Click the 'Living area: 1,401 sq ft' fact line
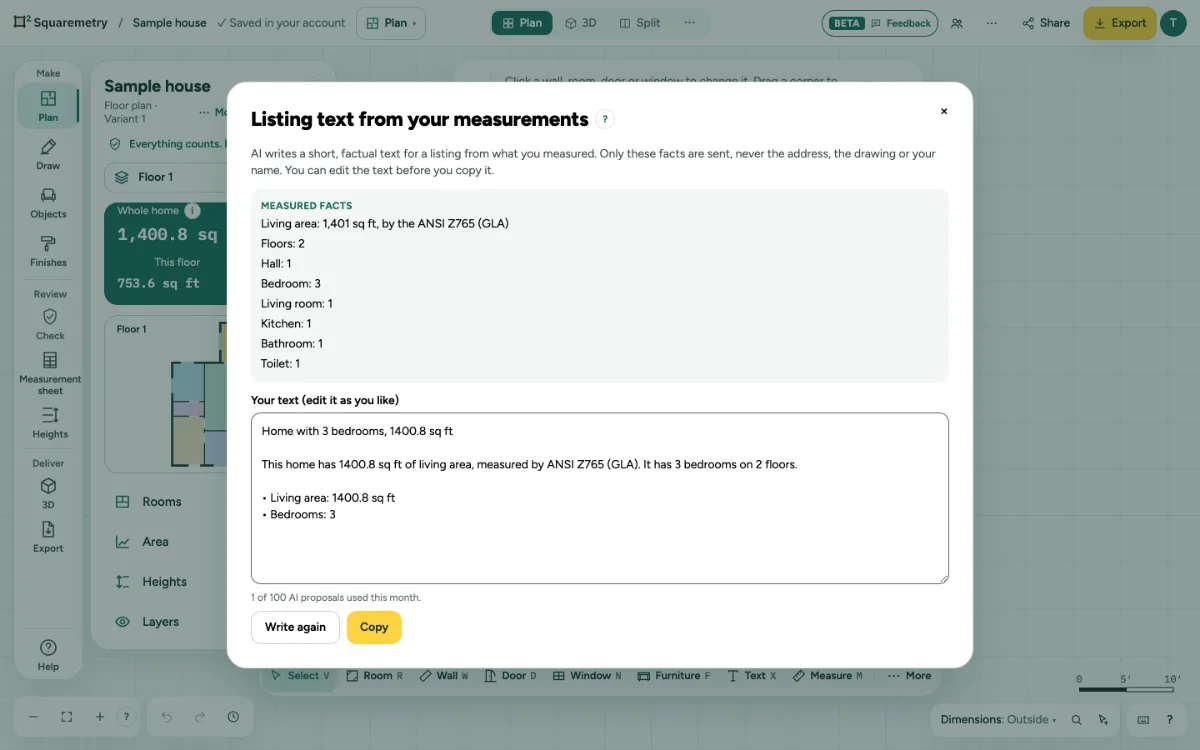 coord(385,224)
